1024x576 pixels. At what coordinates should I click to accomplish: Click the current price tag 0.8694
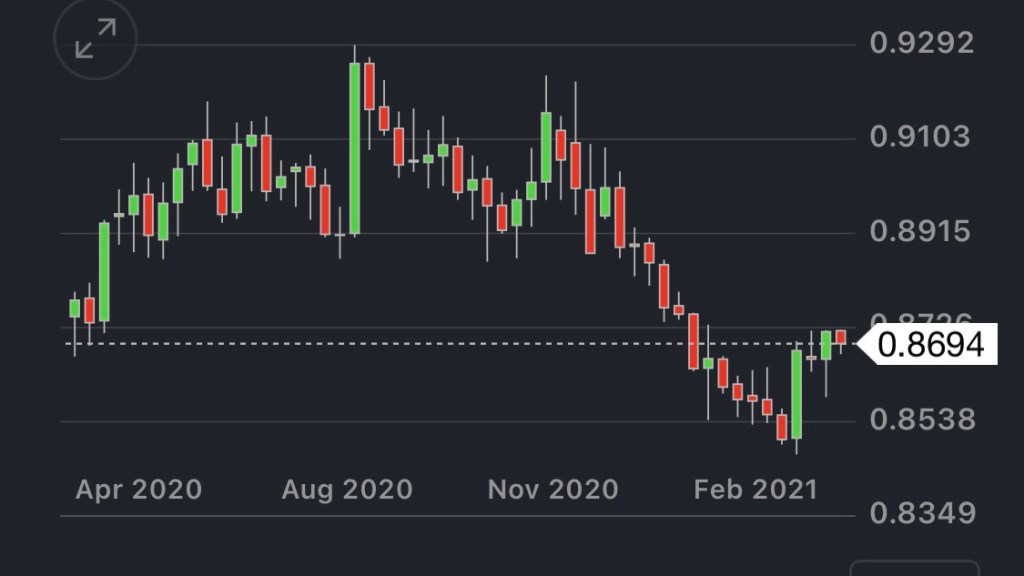coord(930,344)
